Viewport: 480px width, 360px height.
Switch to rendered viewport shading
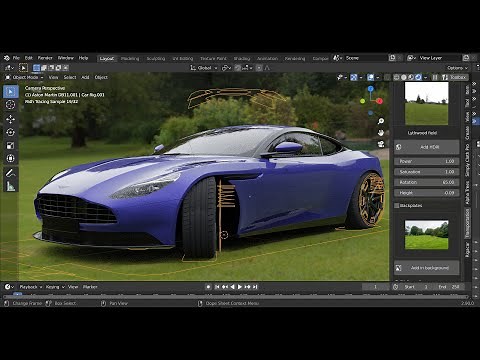click(418, 77)
